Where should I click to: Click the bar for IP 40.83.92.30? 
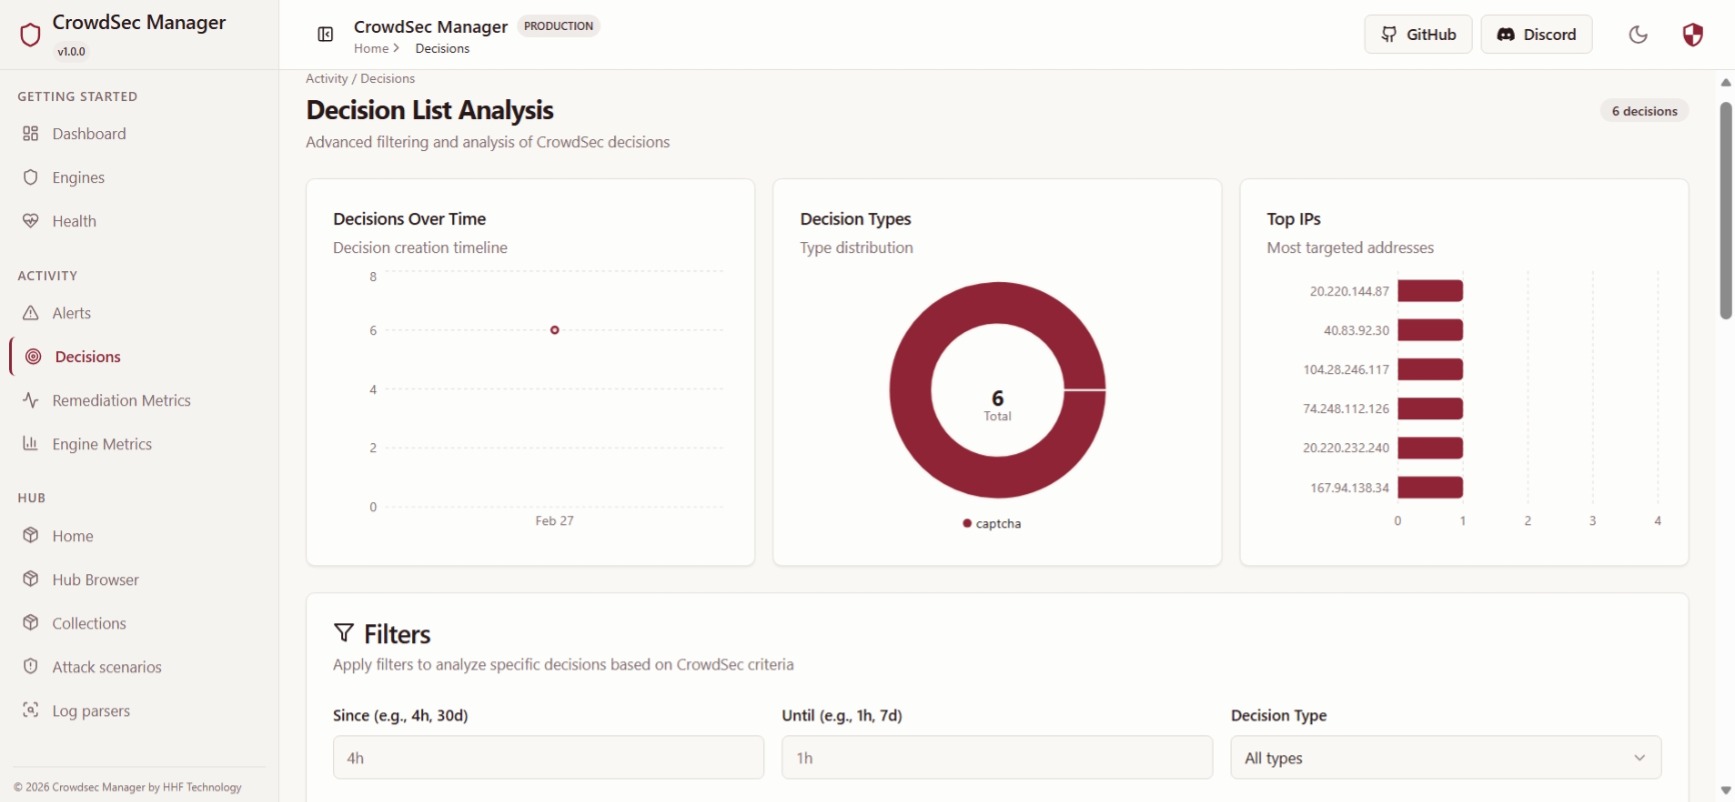1430,330
